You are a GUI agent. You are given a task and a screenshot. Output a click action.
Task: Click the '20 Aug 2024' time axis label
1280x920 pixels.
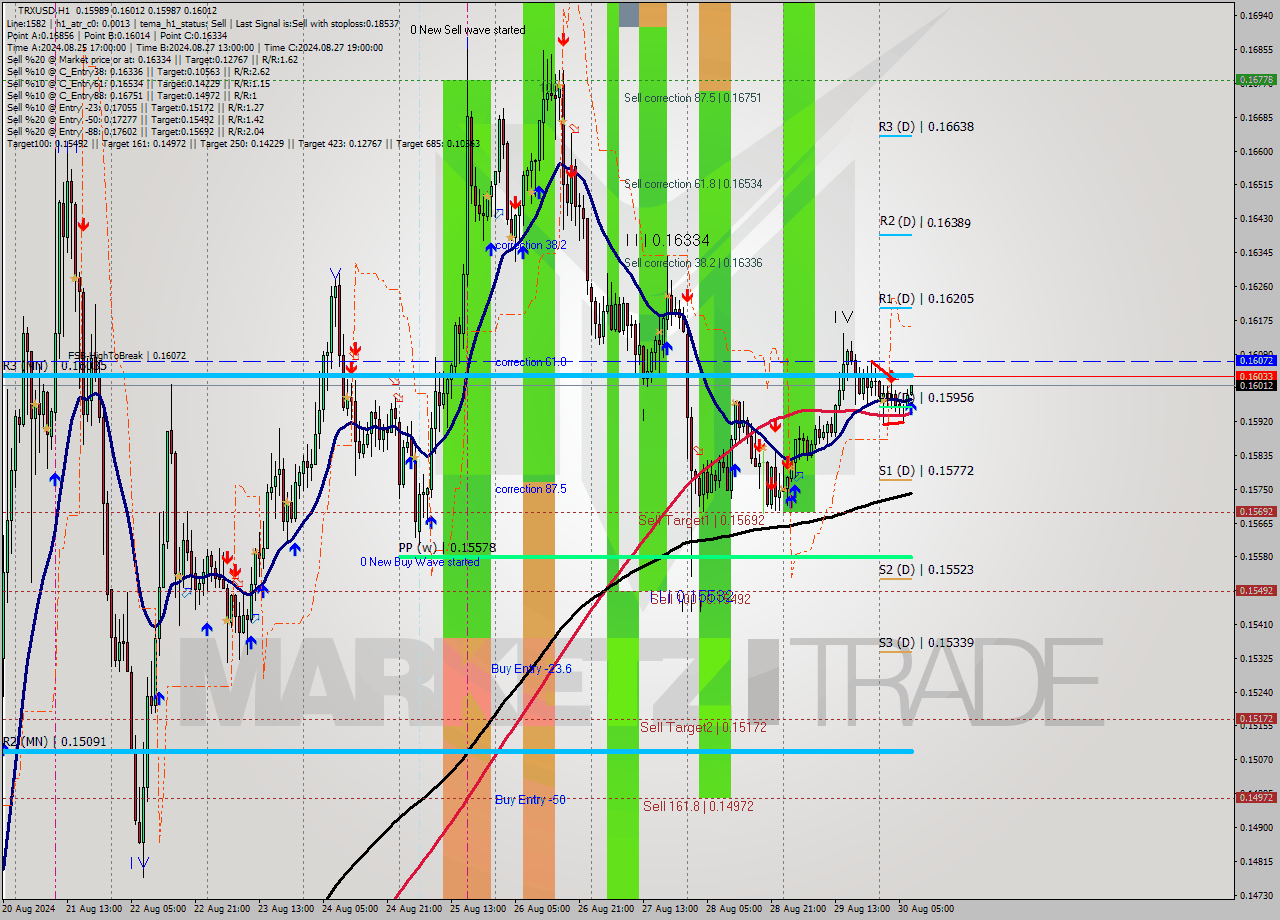pyautogui.click(x=29, y=909)
